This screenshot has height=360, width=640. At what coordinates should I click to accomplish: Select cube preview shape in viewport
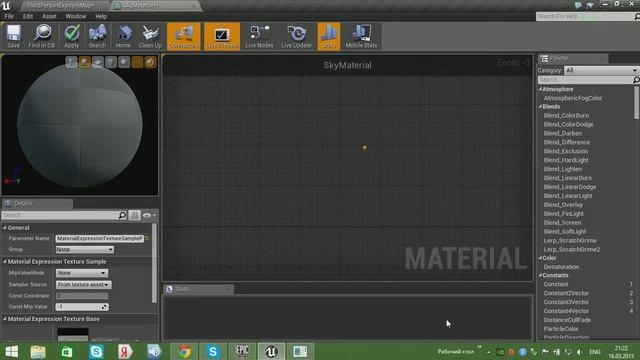tap(111, 62)
